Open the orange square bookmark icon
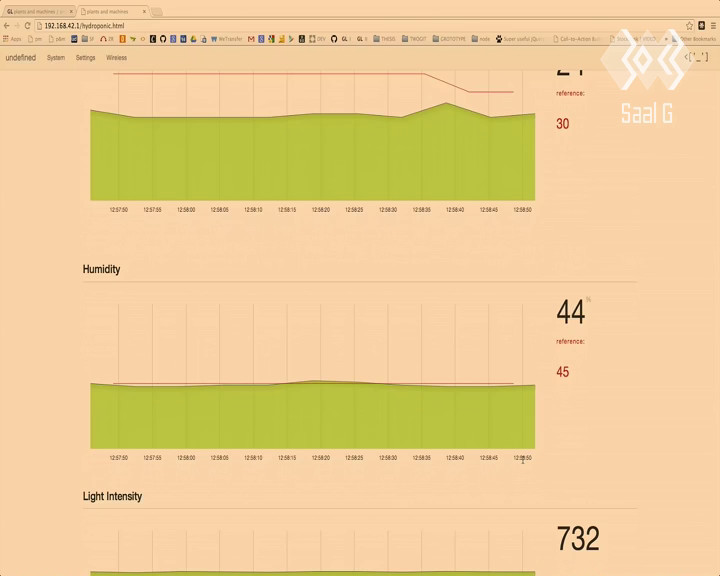The image size is (720, 576). tap(123, 39)
